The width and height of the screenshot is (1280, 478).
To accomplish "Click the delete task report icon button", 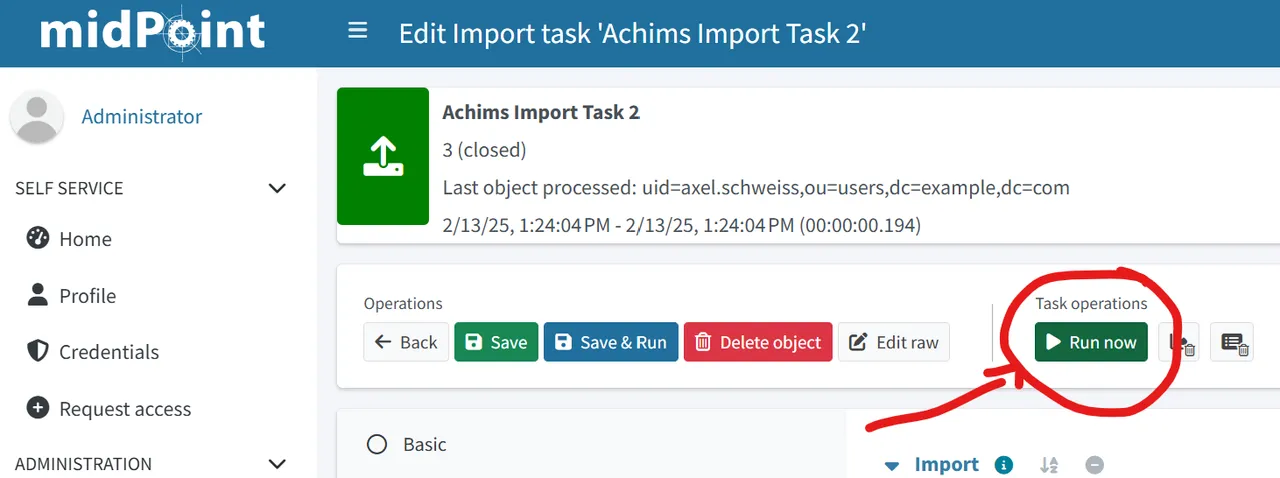I will coord(1231,342).
